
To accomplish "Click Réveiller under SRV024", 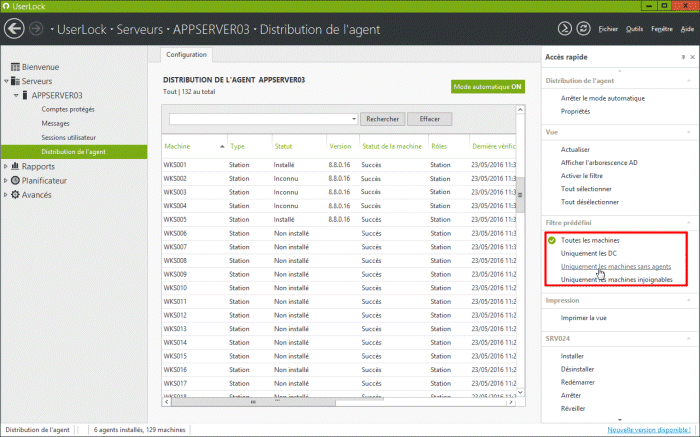I will click(x=573, y=409).
